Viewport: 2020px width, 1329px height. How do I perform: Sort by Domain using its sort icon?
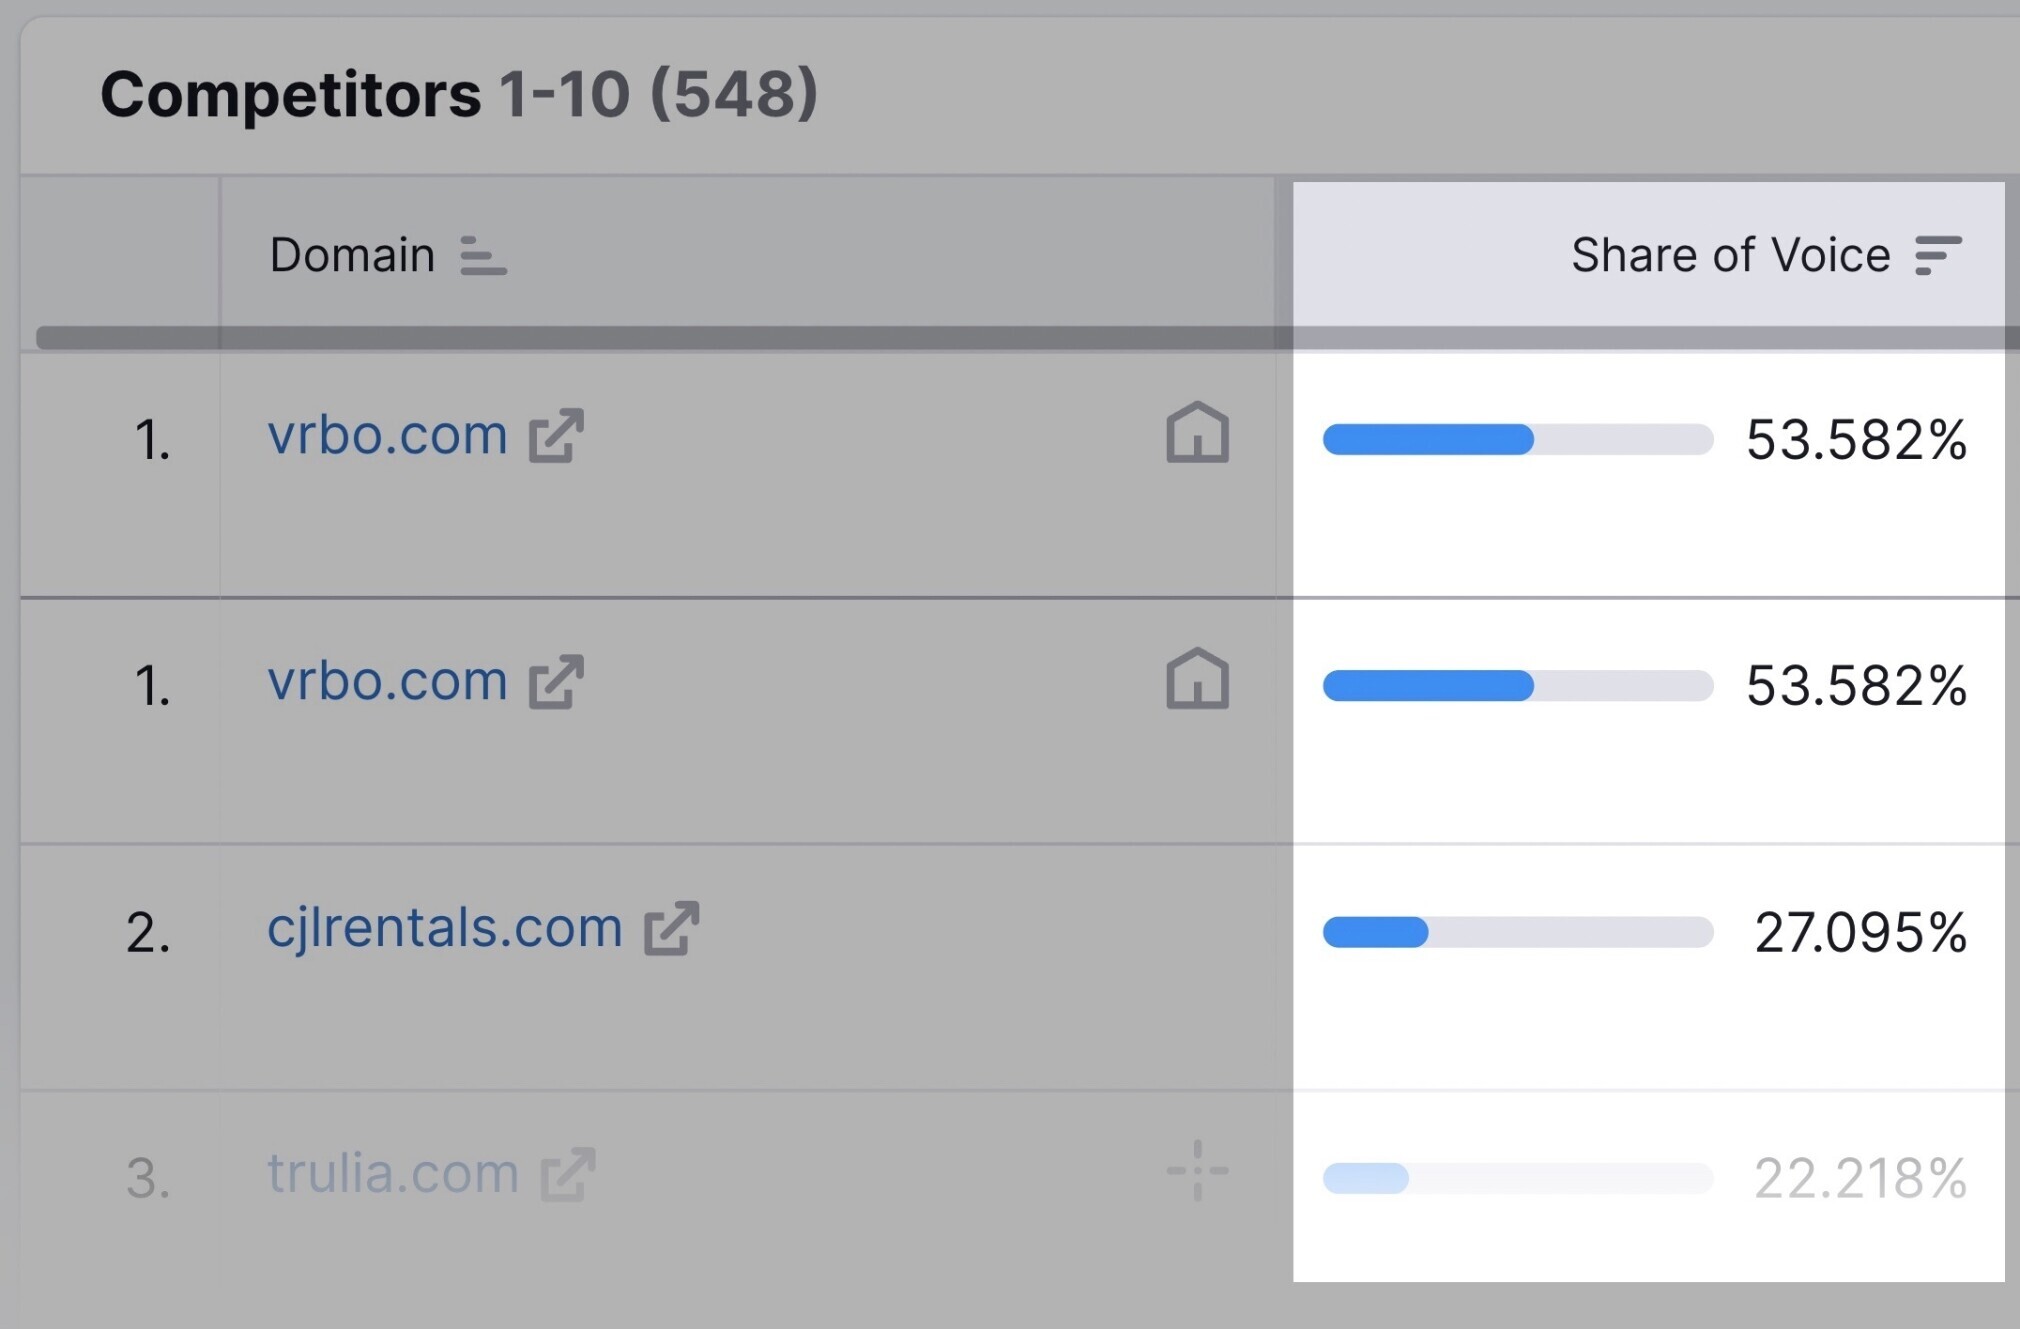pyautogui.click(x=483, y=256)
